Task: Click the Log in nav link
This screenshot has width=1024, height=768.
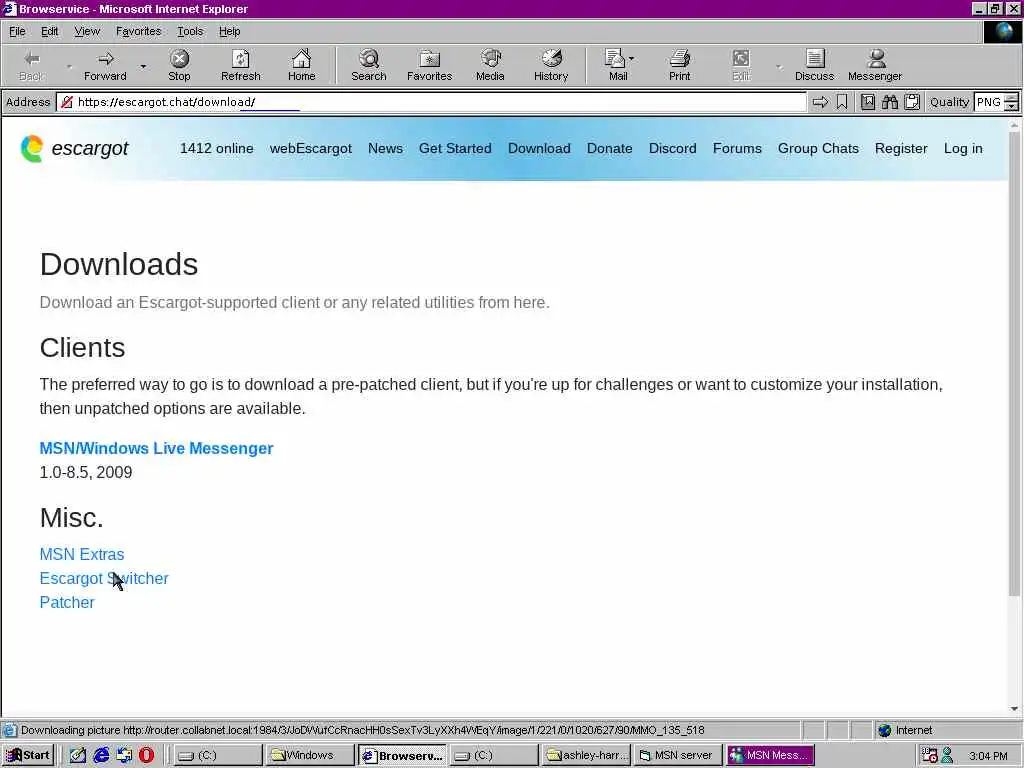Action: point(963,148)
